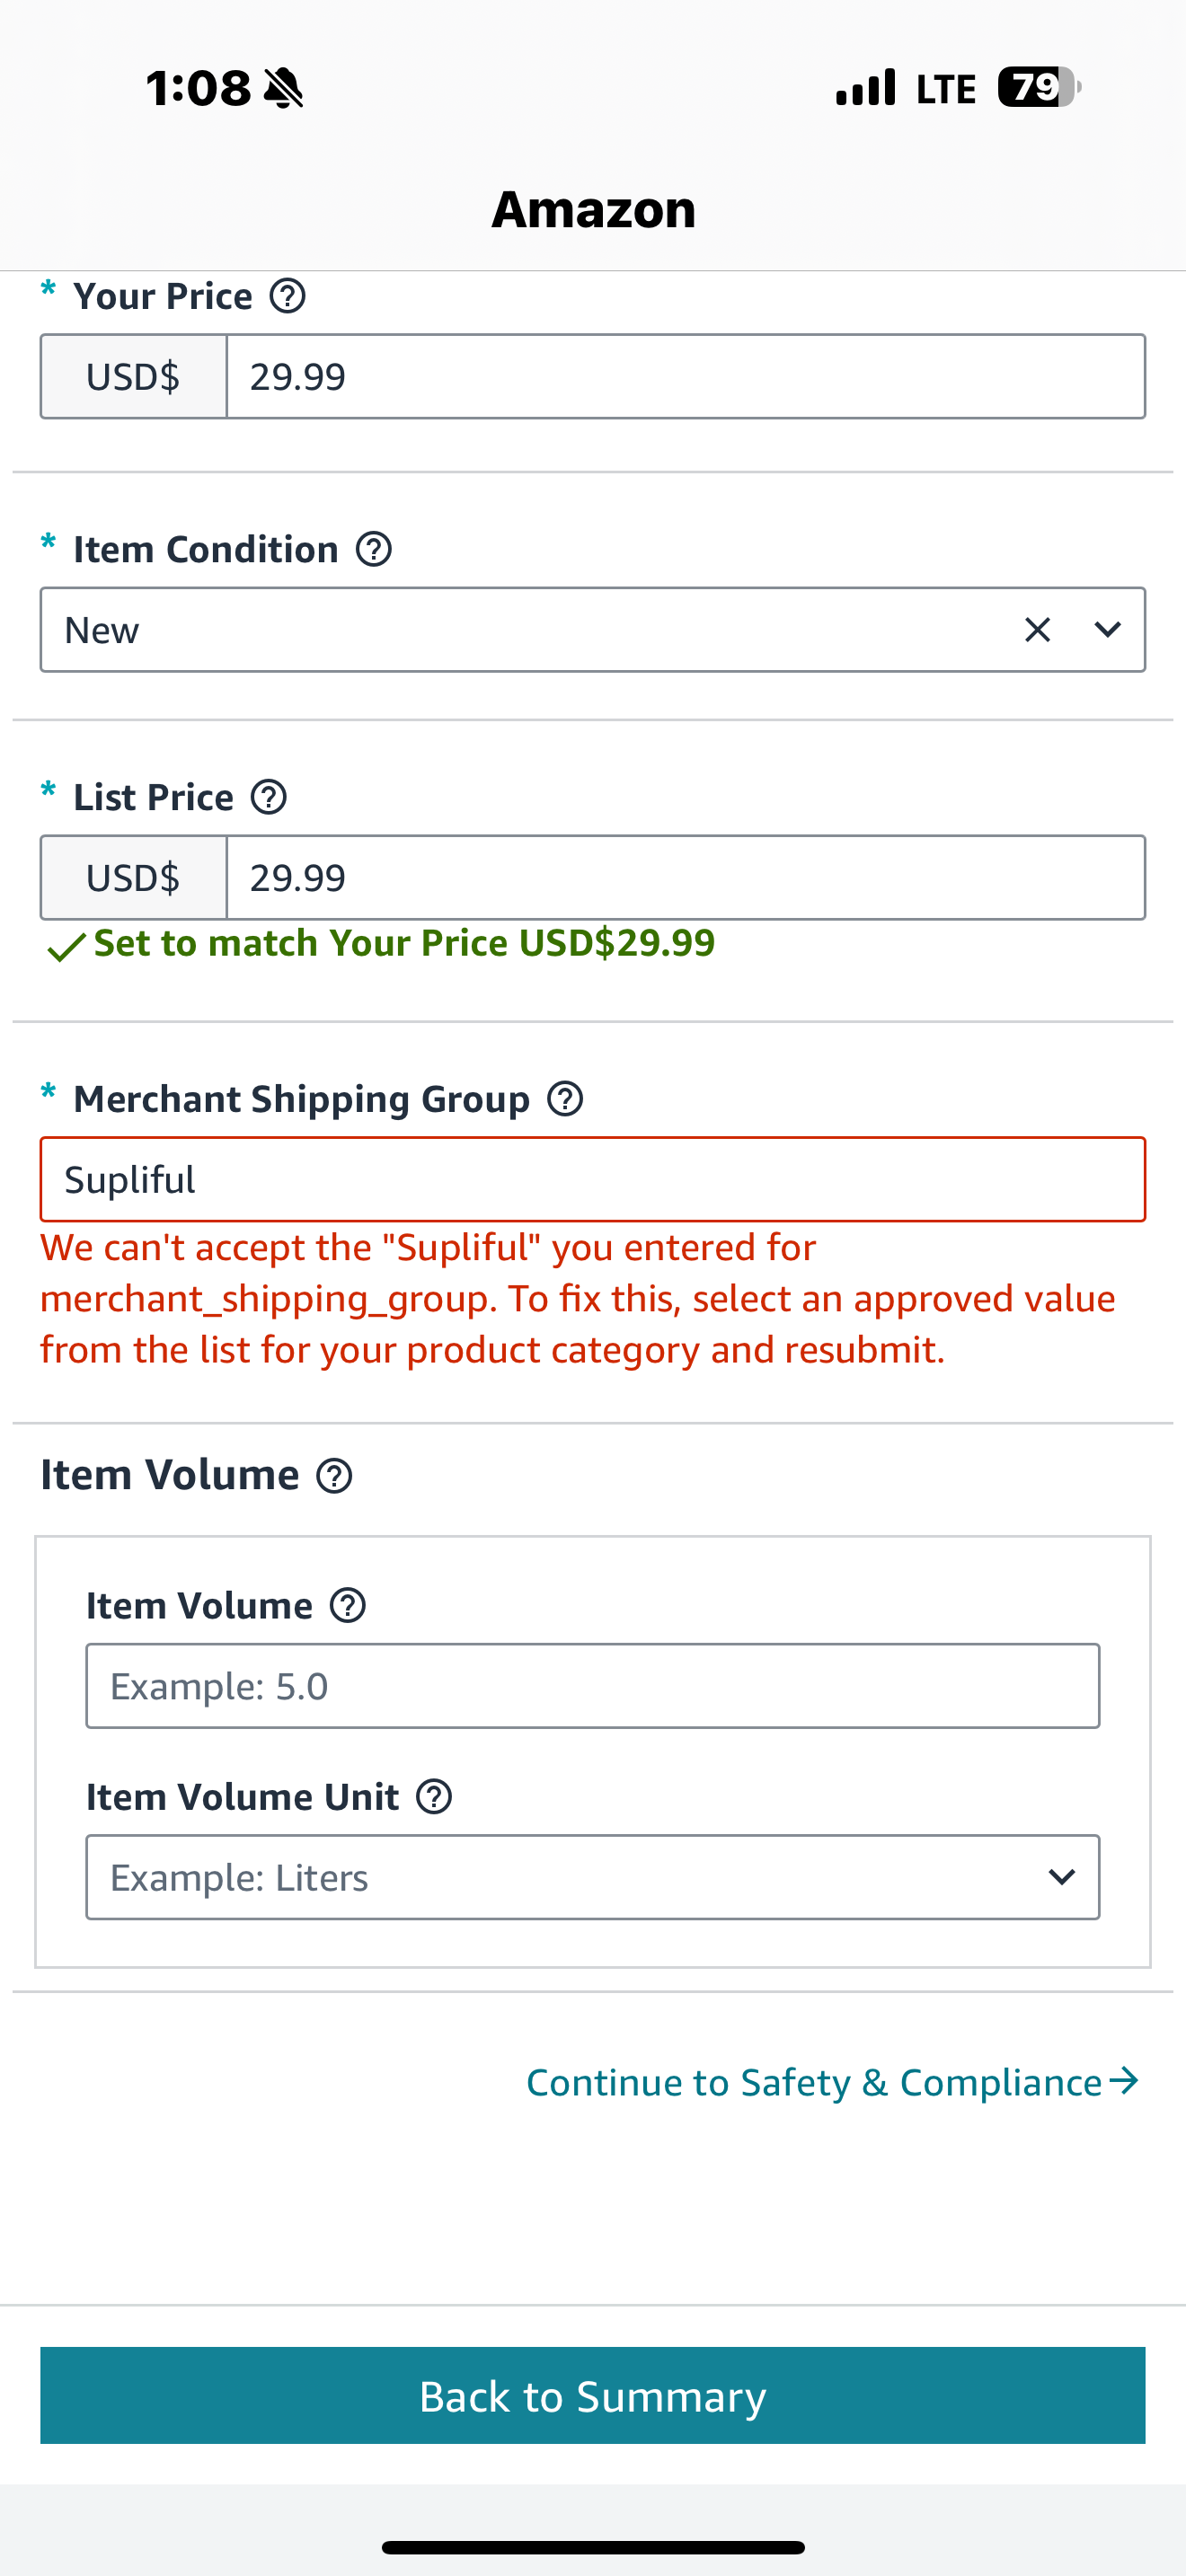Expand the Item Condition dropdown arrow
The image size is (1186, 2576).
[x=1107, y=630]
